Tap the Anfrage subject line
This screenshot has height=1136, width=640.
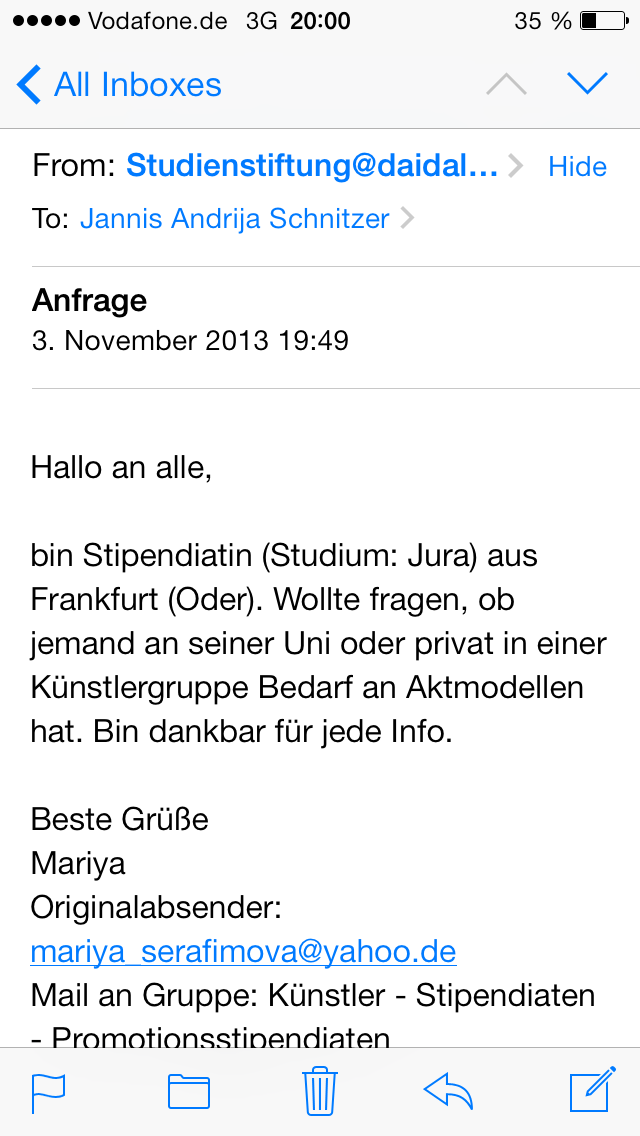pos(90,300)
